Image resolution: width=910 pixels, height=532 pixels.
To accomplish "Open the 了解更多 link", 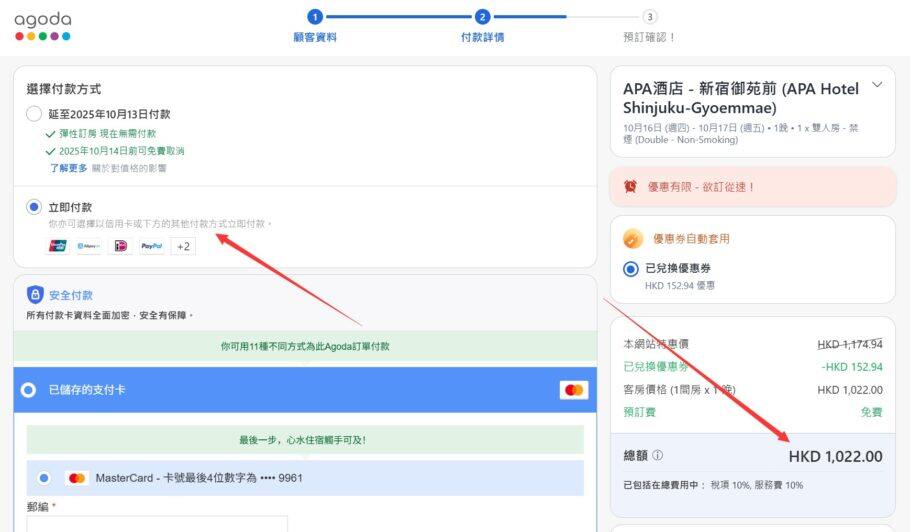I will [x=68, y=168].
